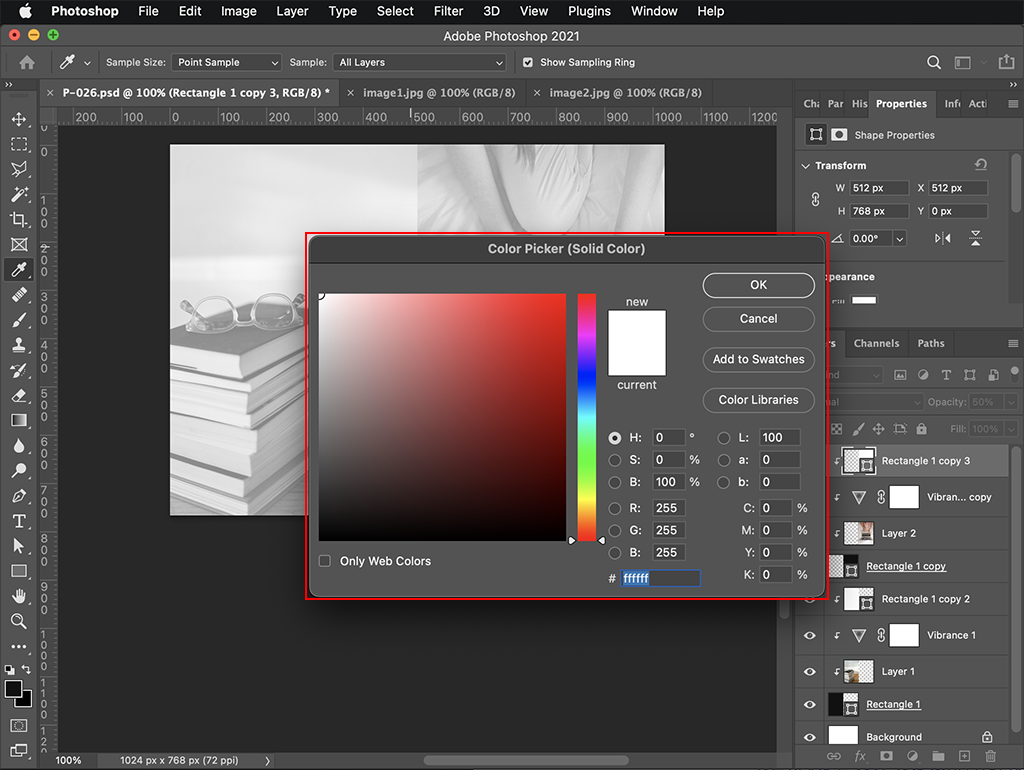Click Cancel in Color Picker
Image resolution: width=1024 pixels, height=770 pixels.
click(x=758, y=319)
